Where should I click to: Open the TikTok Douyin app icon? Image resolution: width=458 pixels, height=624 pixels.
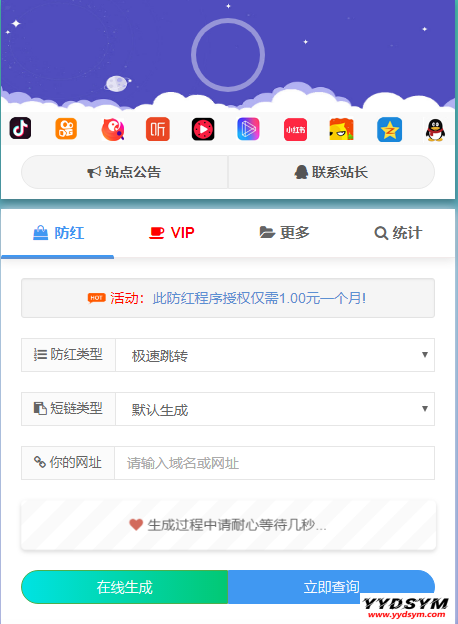20,129
